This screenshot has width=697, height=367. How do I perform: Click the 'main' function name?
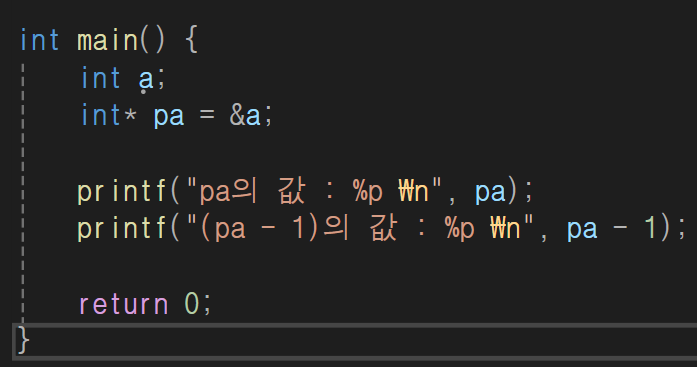click(x=108, y=40)
